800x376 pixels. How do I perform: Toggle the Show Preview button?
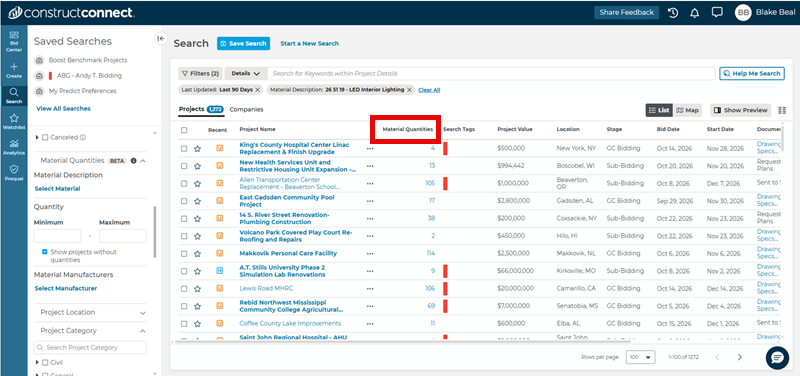pos(740,110)
